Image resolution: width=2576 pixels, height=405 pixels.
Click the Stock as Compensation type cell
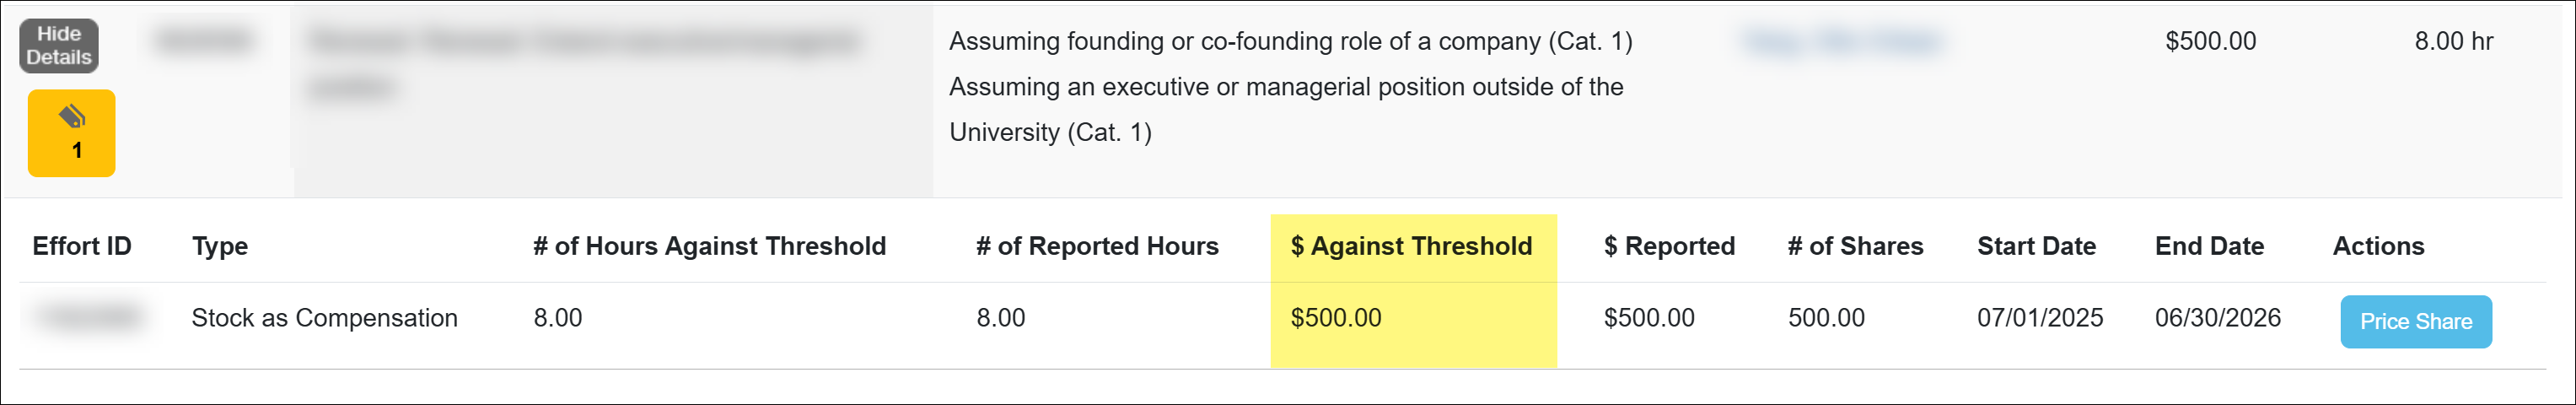click(x=324, y=318)
